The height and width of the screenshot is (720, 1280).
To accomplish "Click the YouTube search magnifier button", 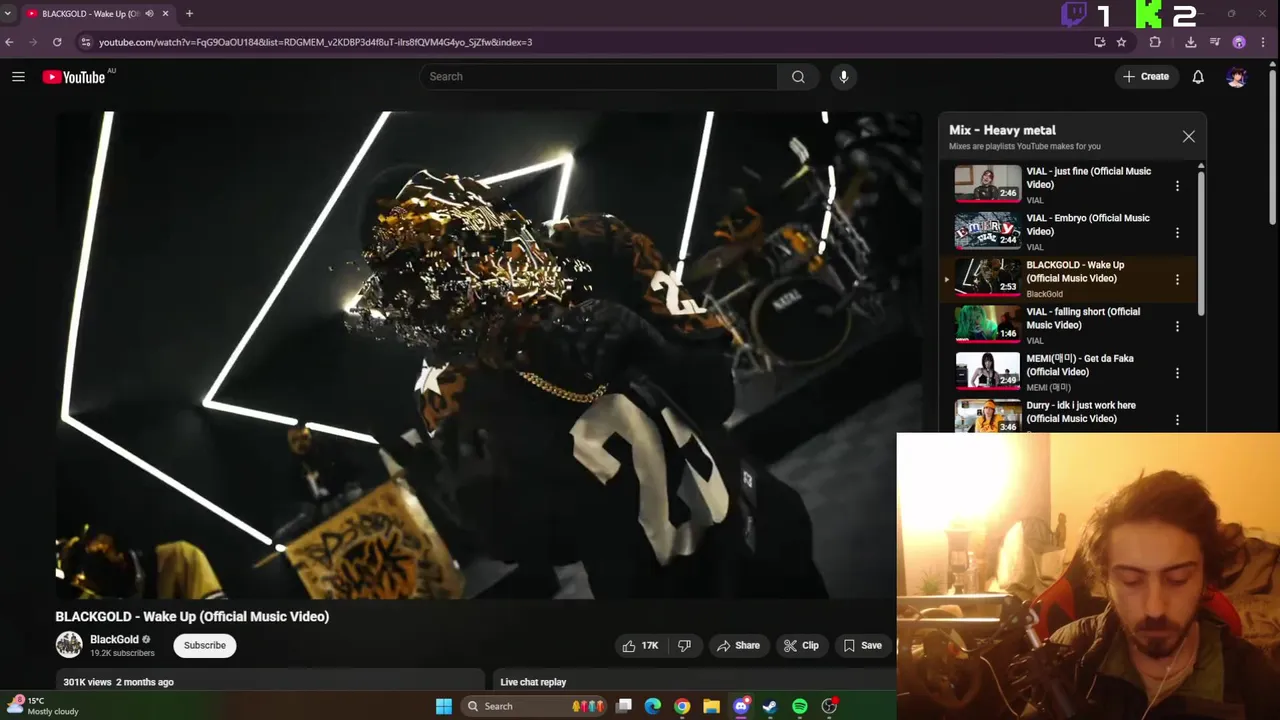I will [x=798, y=77].
